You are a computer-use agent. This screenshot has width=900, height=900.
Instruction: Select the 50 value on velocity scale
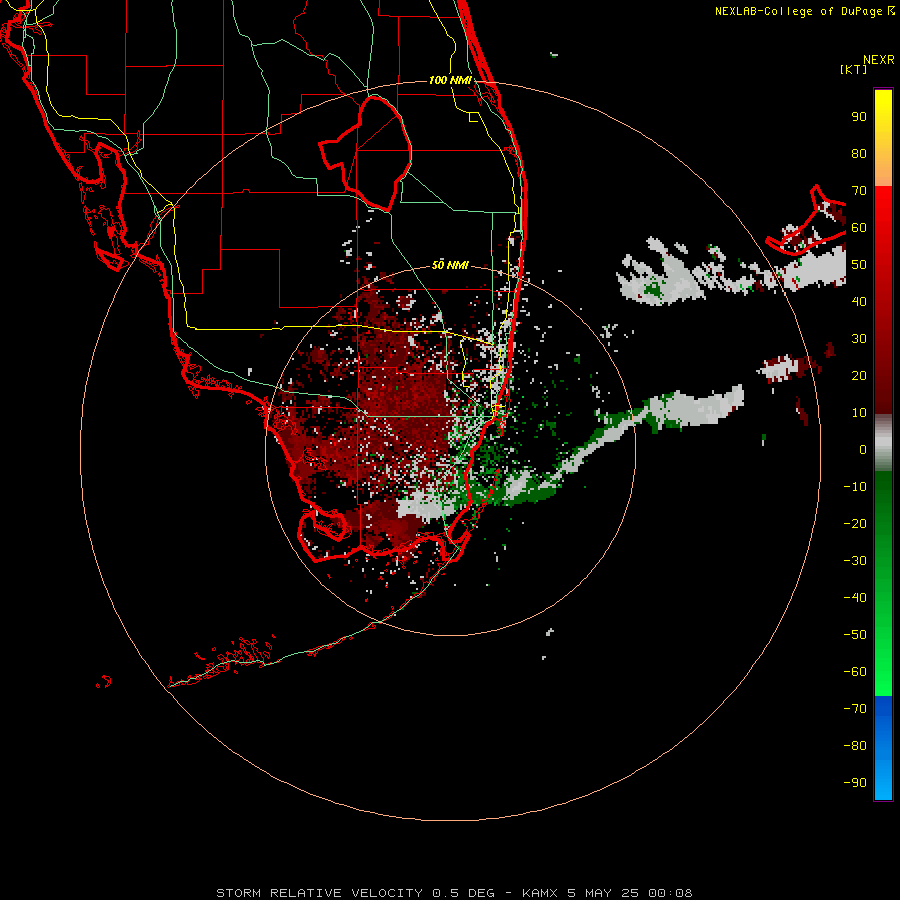859,265
